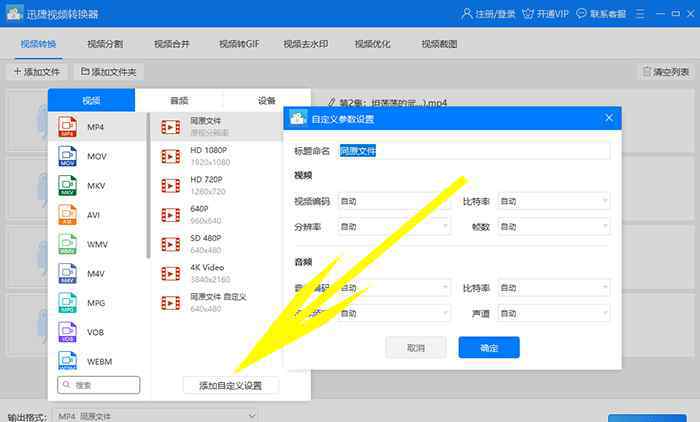Click the app logo in the title bar

14,13
